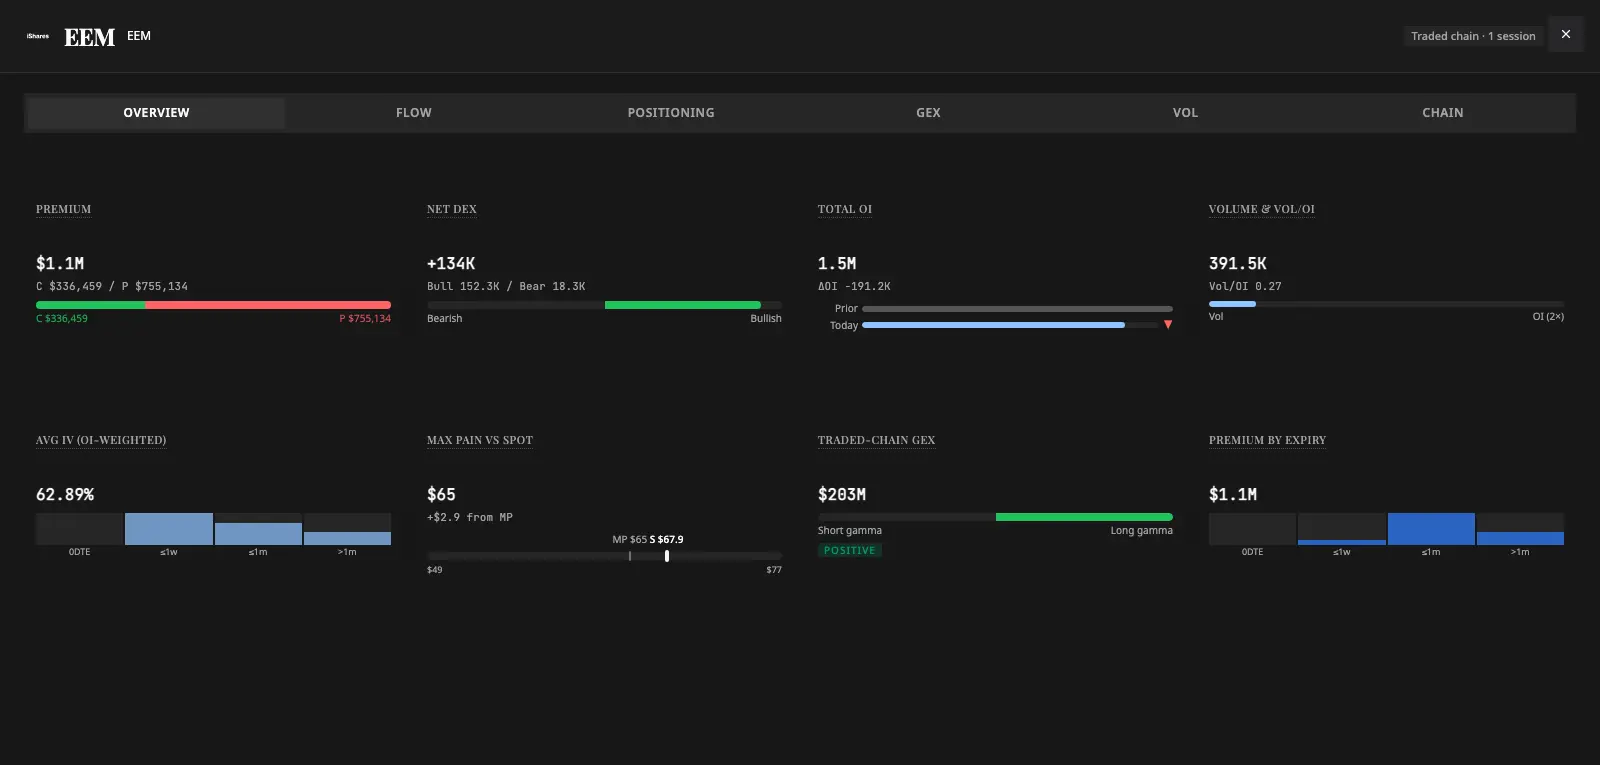
Task: Click the iShares logo icon
Action: click(38, 36)
